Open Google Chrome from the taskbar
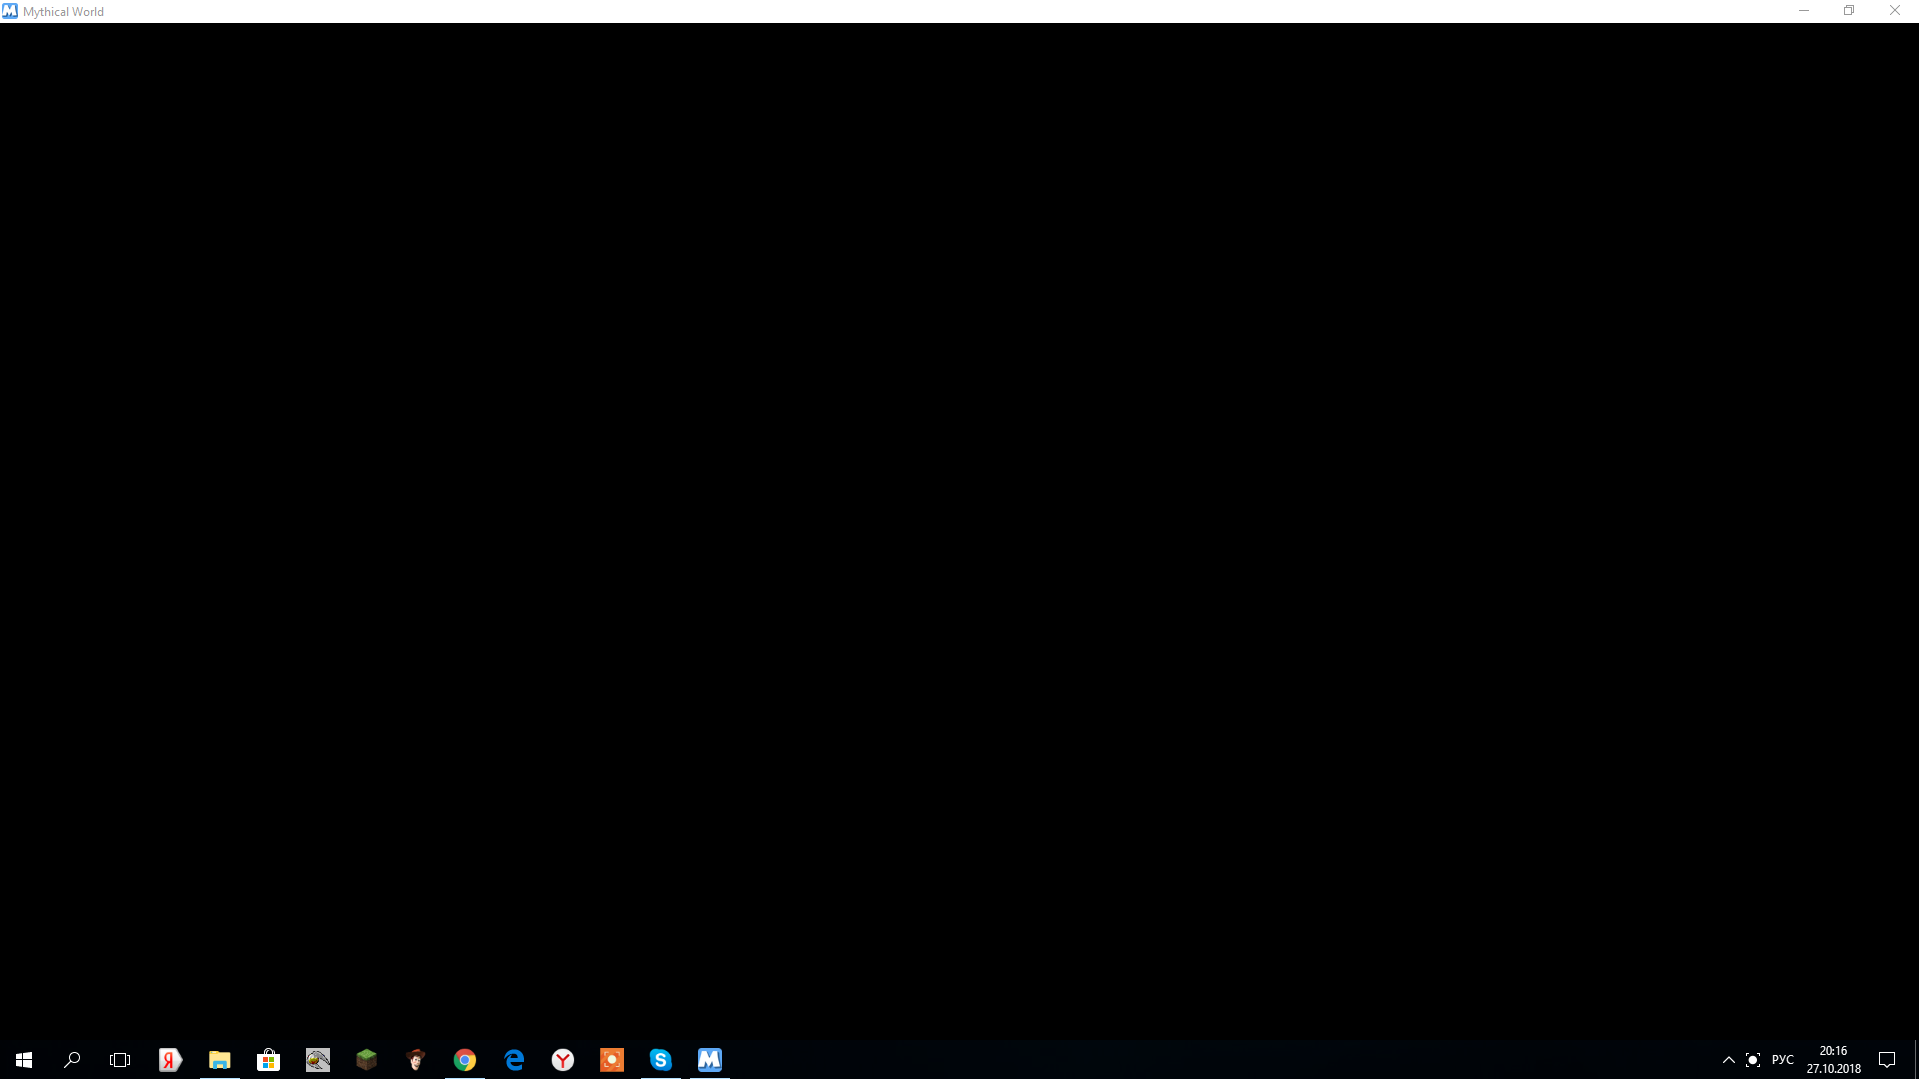The image size is (1919, 1079). tap(464, 1060)
